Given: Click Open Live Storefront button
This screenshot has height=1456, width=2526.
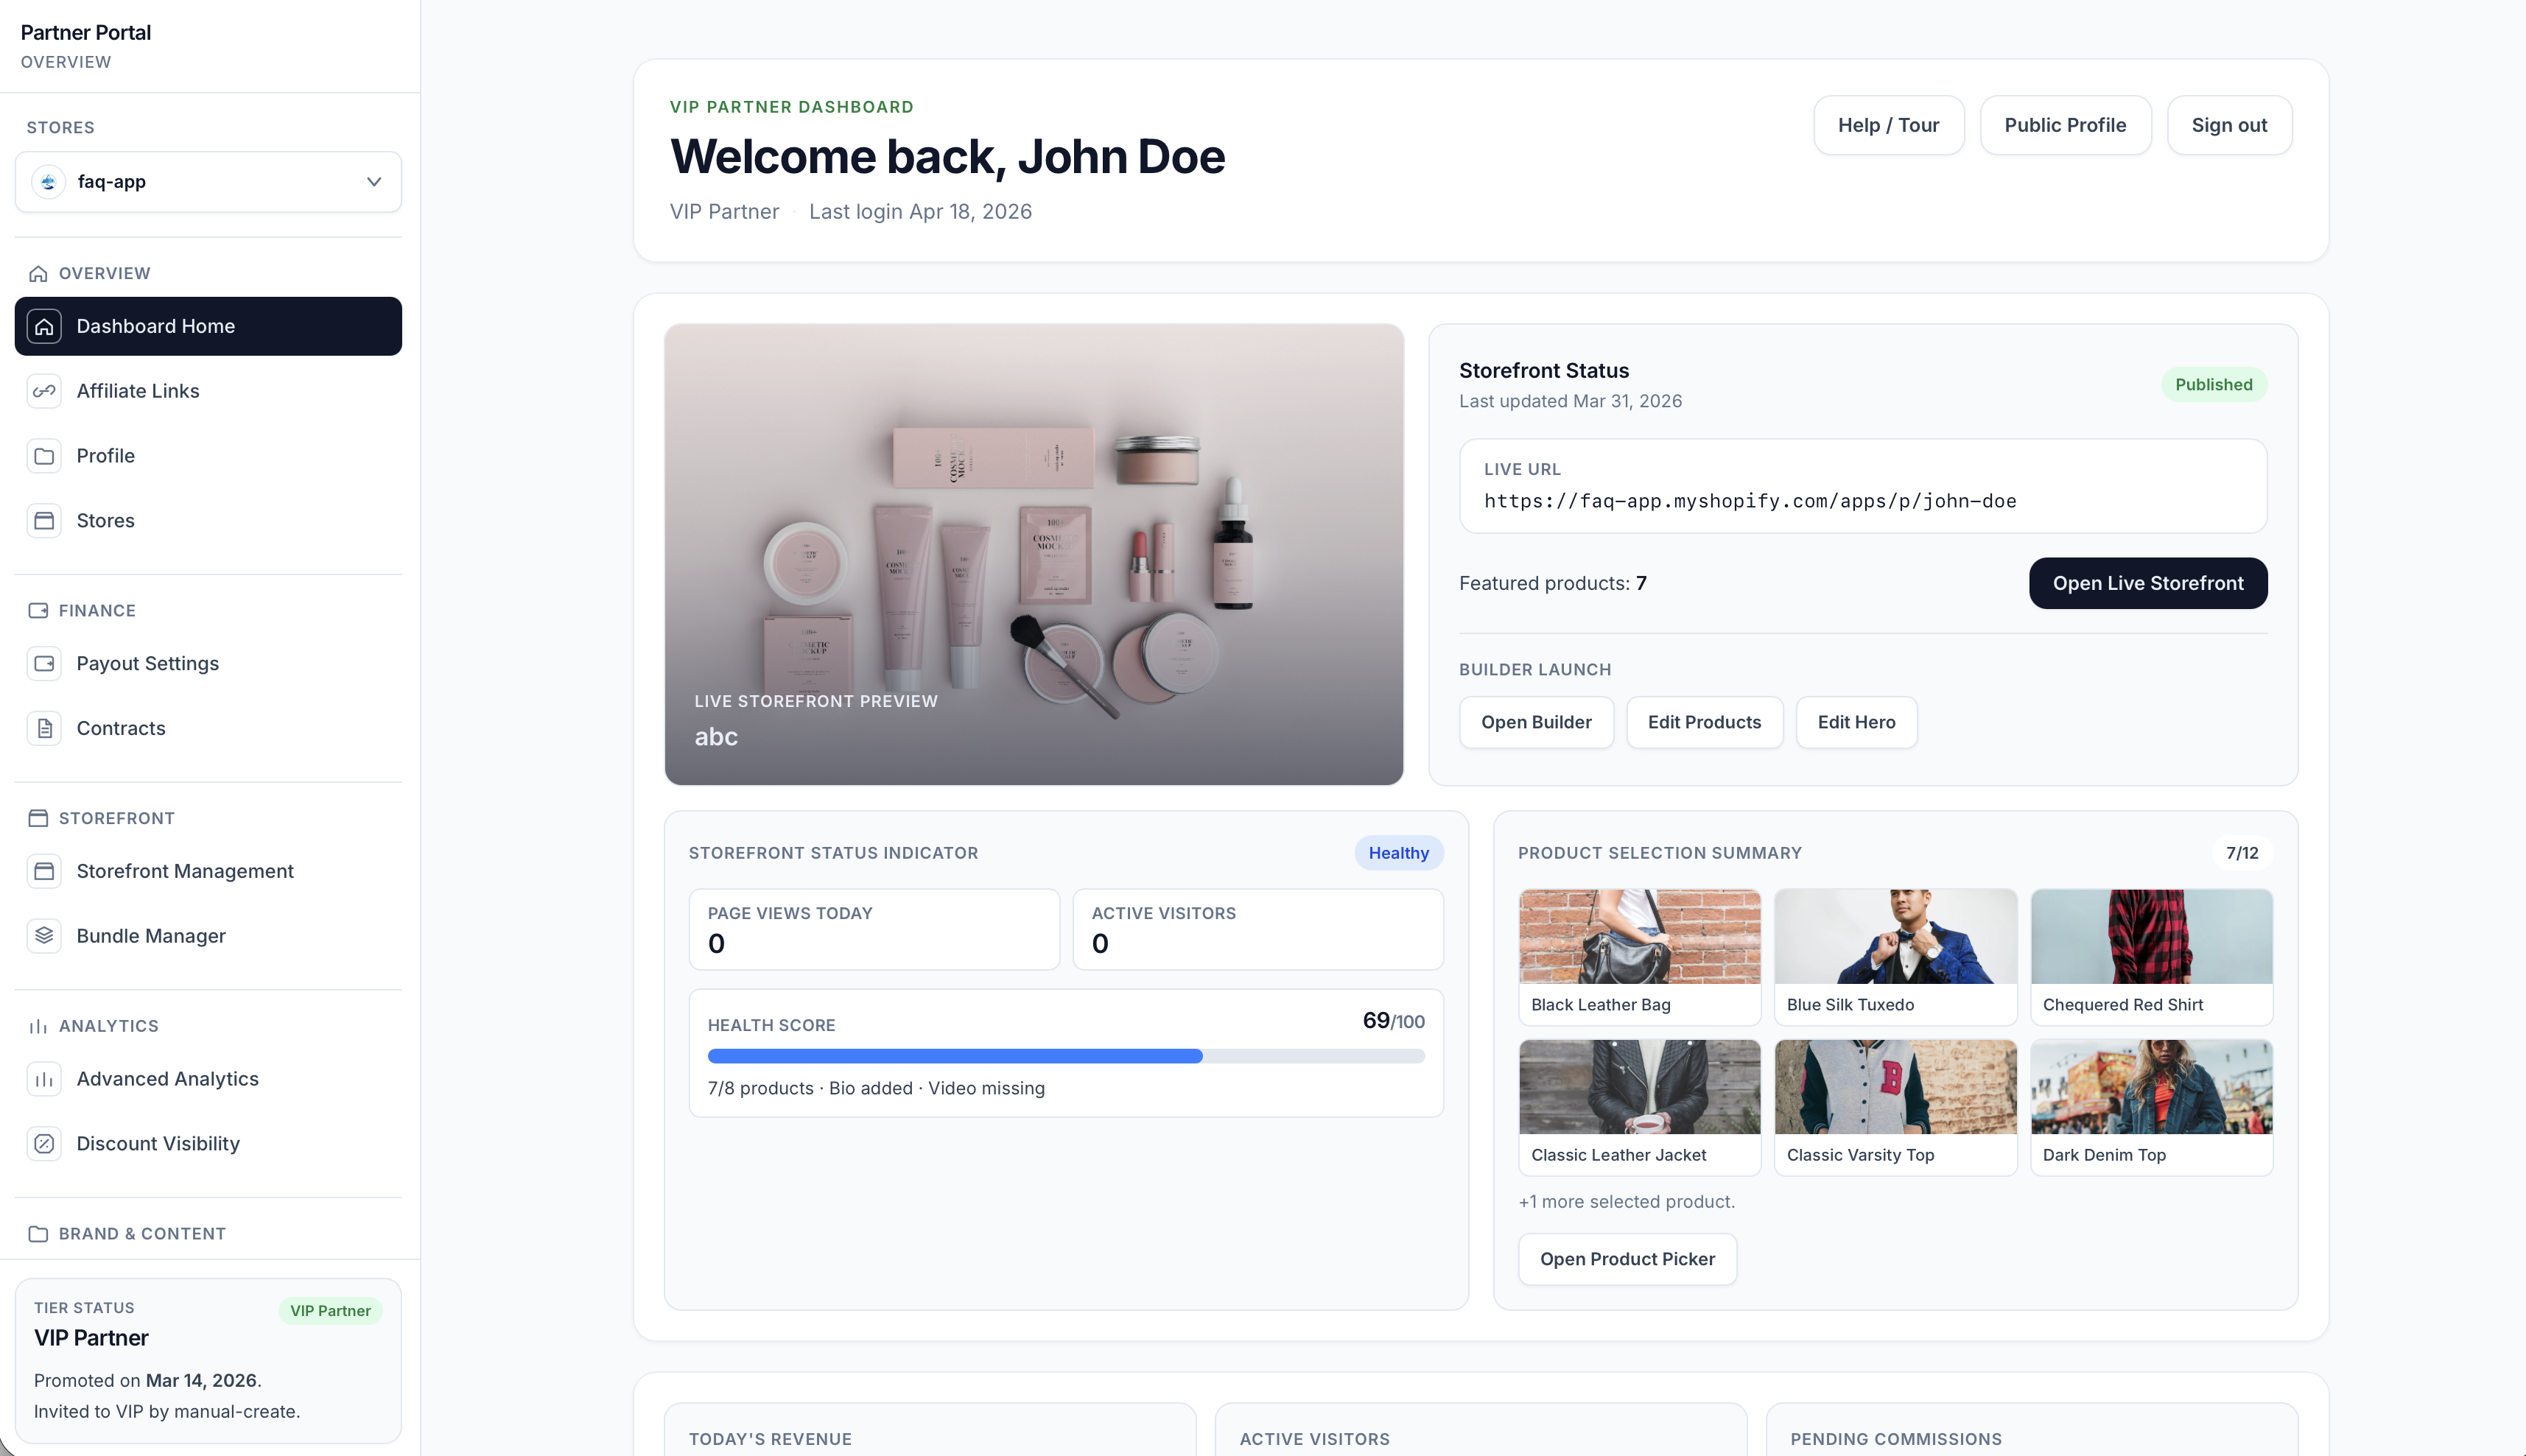Looking at the screenshot, I should coord(2148,583).
